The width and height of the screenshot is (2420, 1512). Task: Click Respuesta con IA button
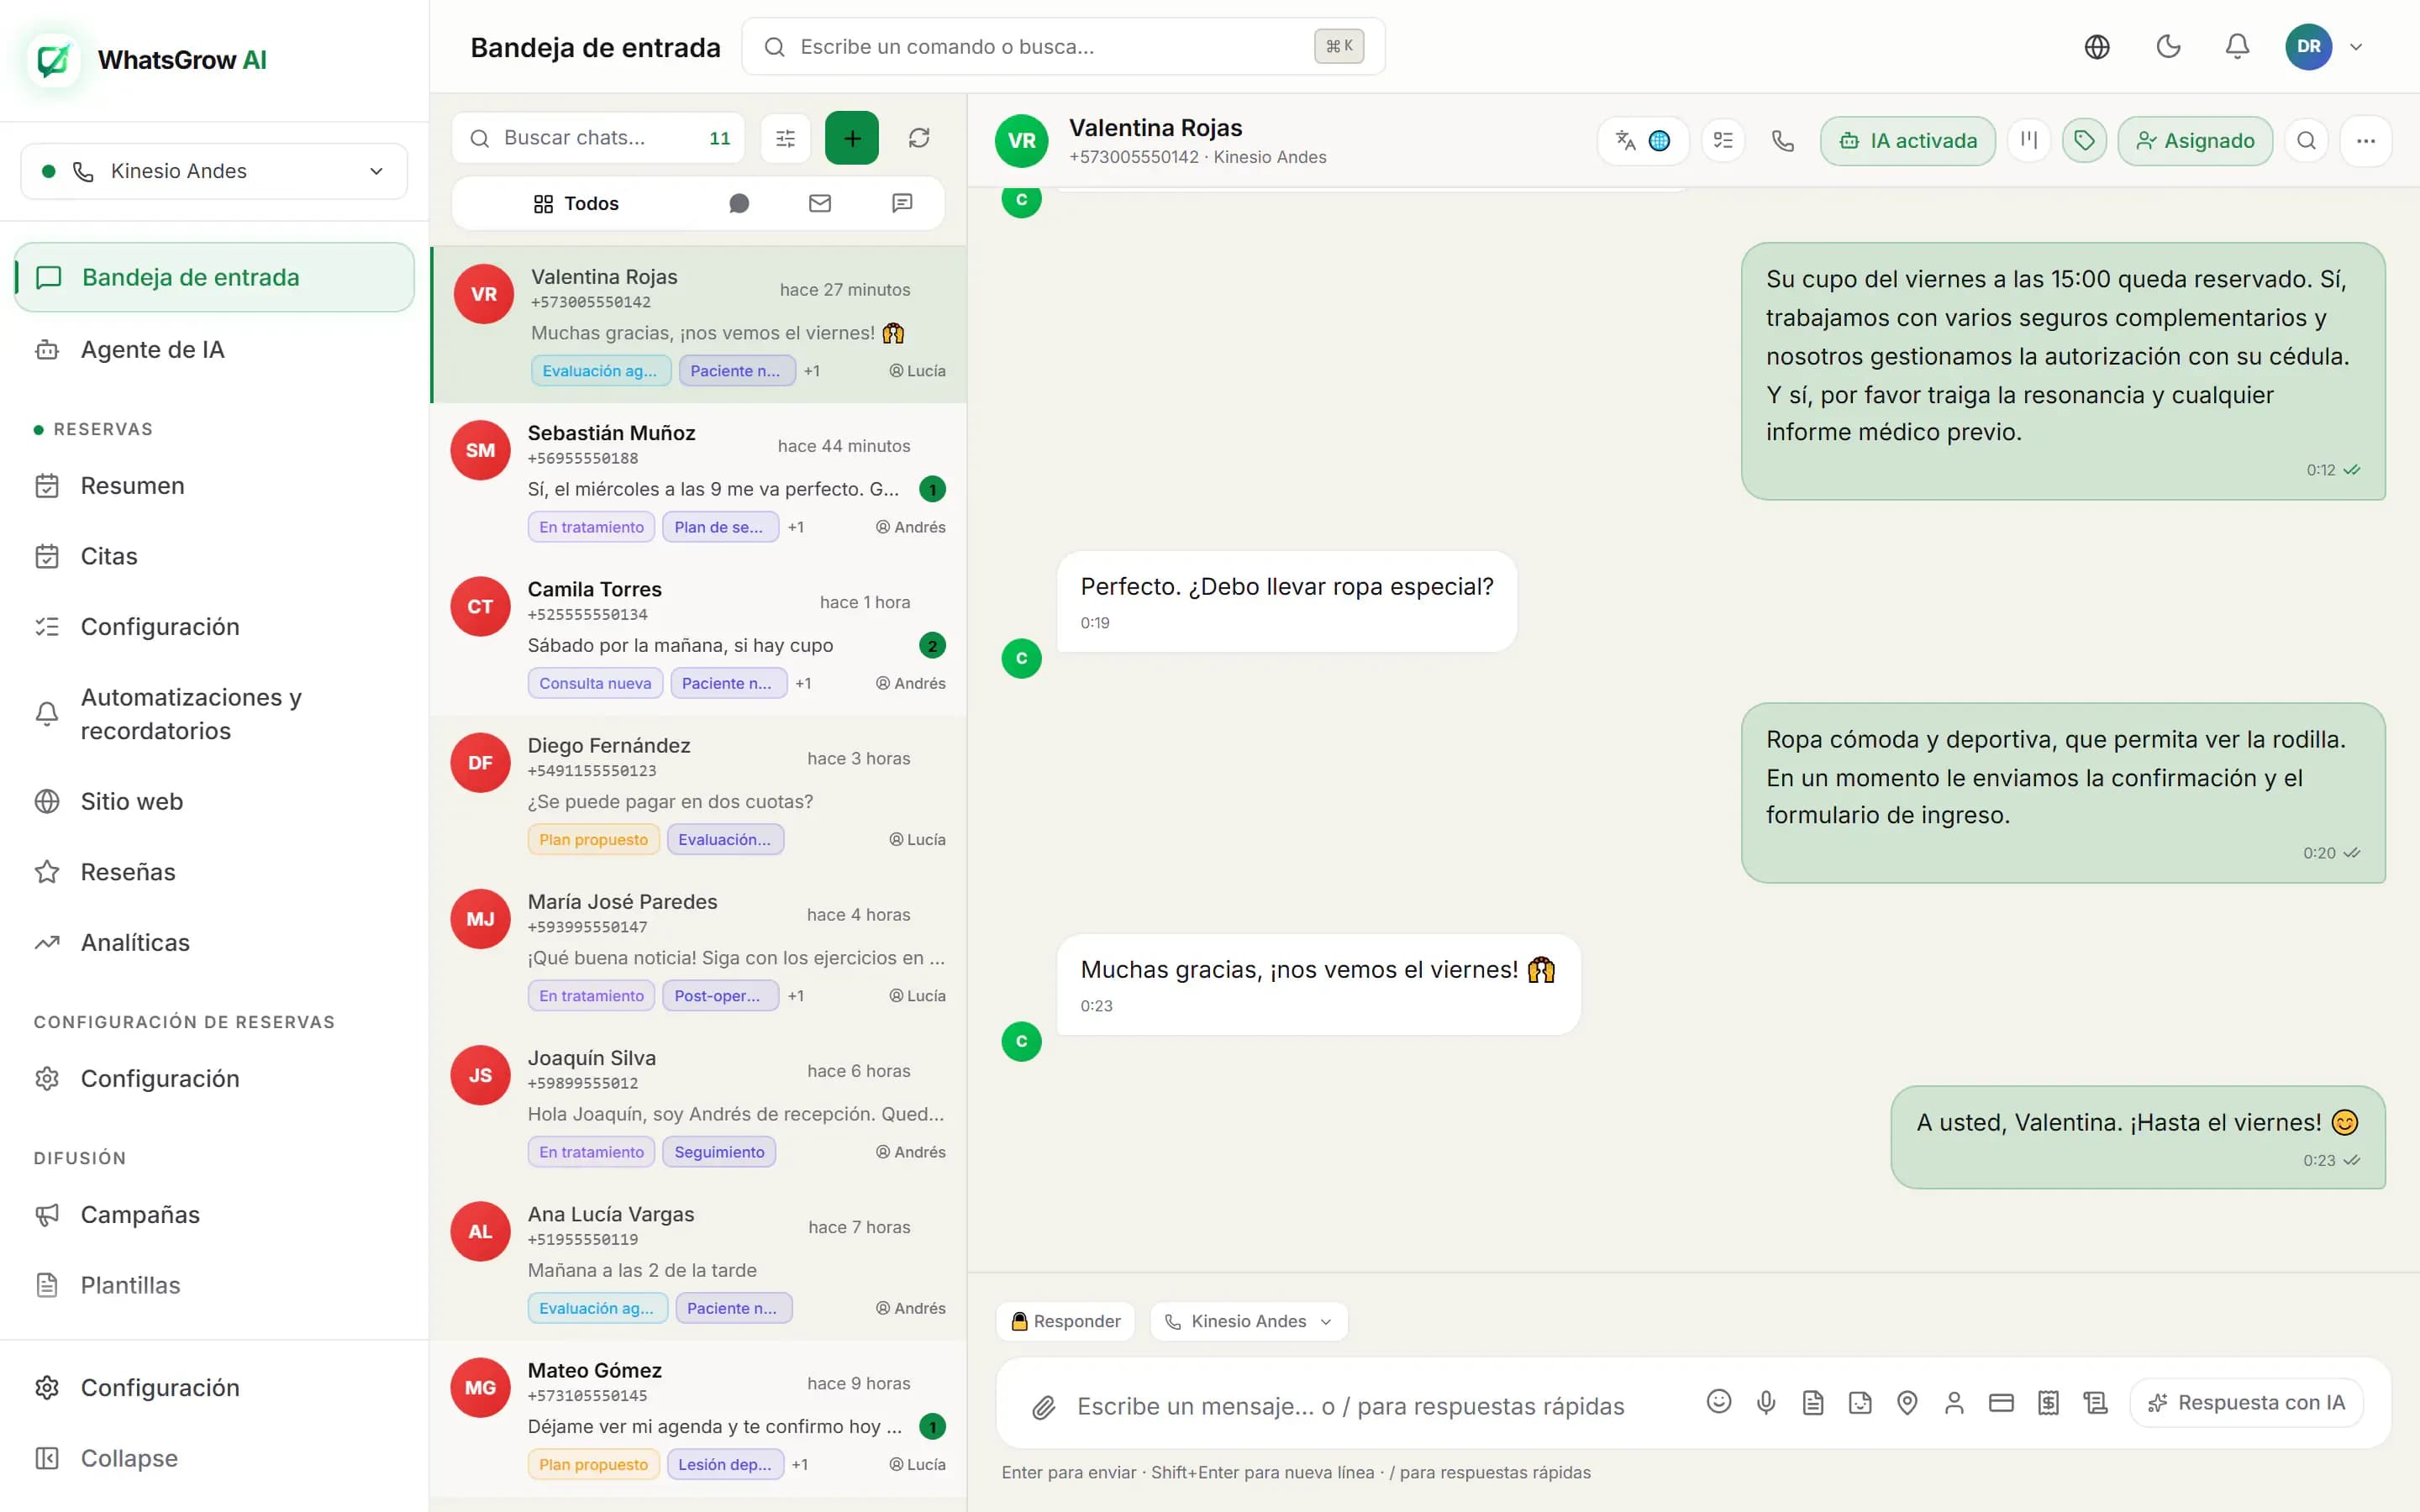coord(2246,1402)
